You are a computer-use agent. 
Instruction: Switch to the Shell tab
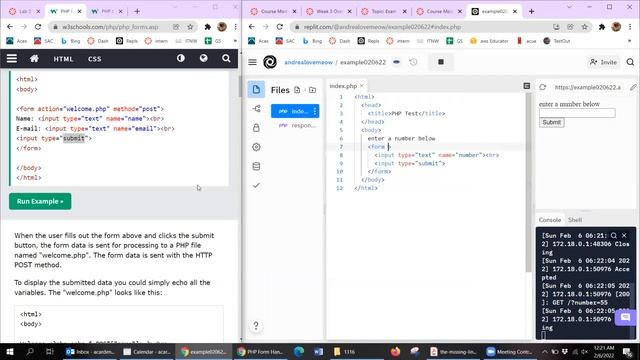pos(575,220)
